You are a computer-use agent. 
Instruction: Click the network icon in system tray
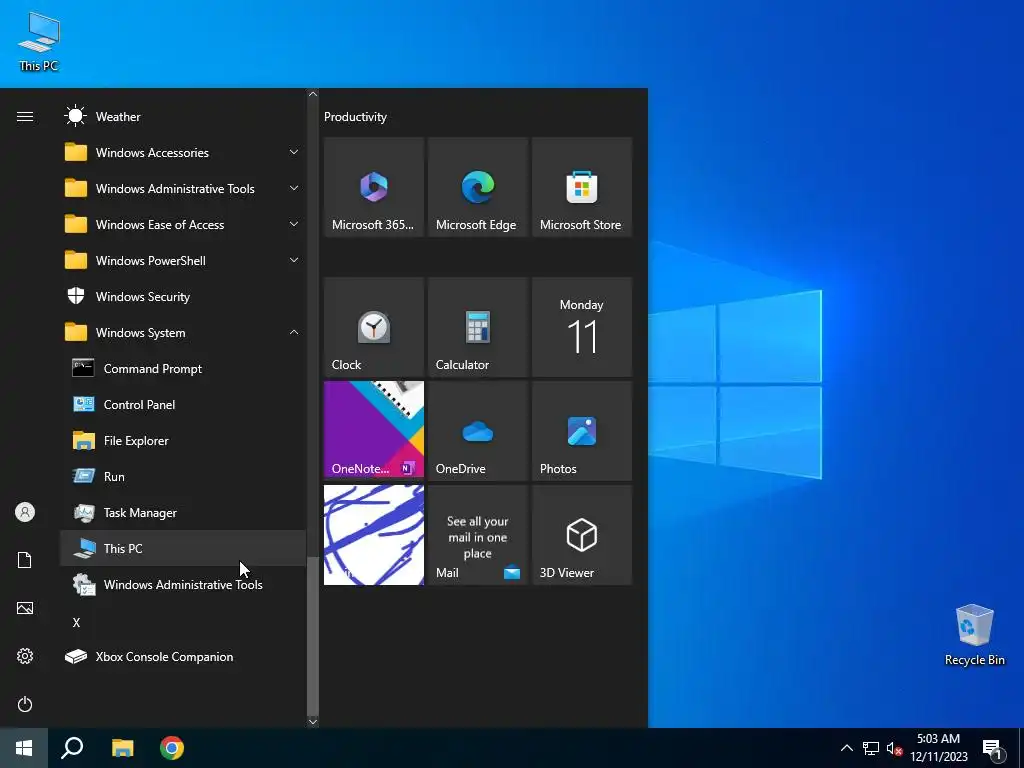coord(871,748)
